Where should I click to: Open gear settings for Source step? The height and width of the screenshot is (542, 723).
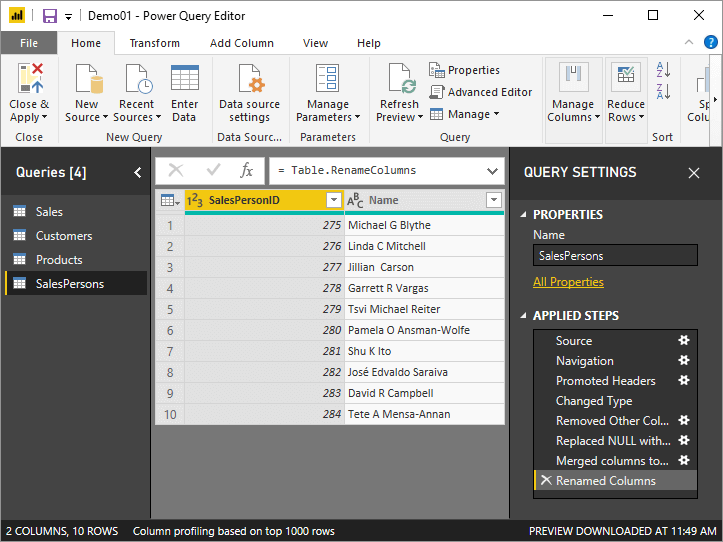tap(684, 340)
